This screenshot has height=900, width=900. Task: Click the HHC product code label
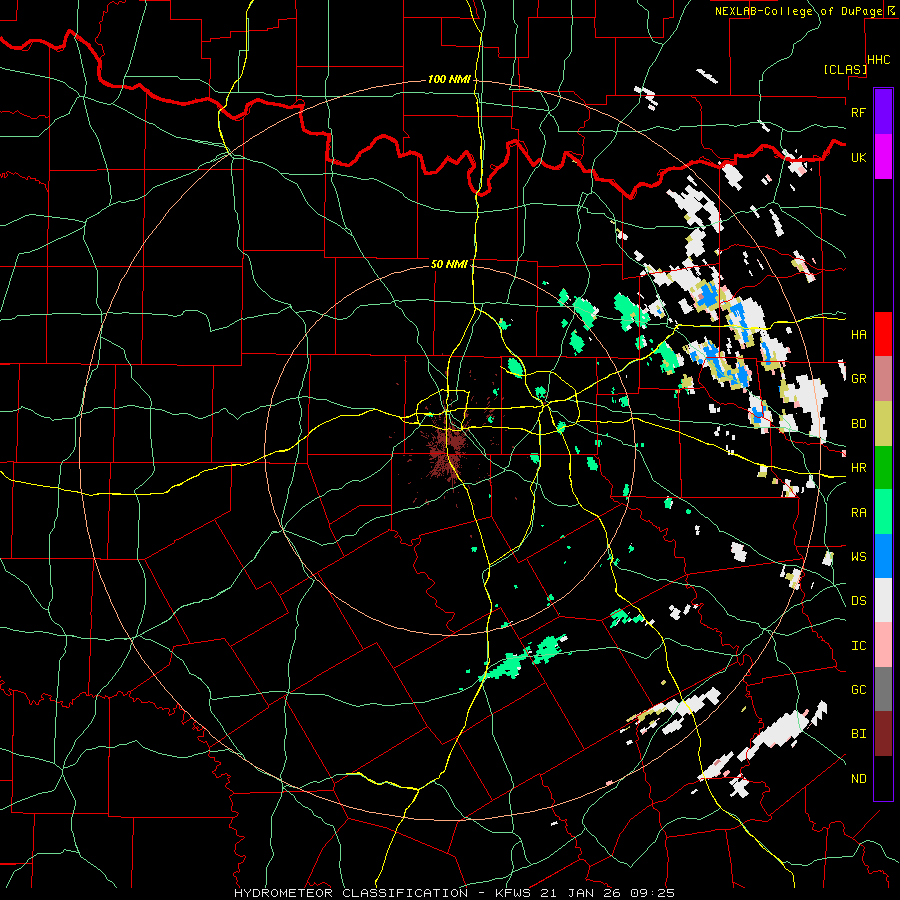tap(879, 59)
